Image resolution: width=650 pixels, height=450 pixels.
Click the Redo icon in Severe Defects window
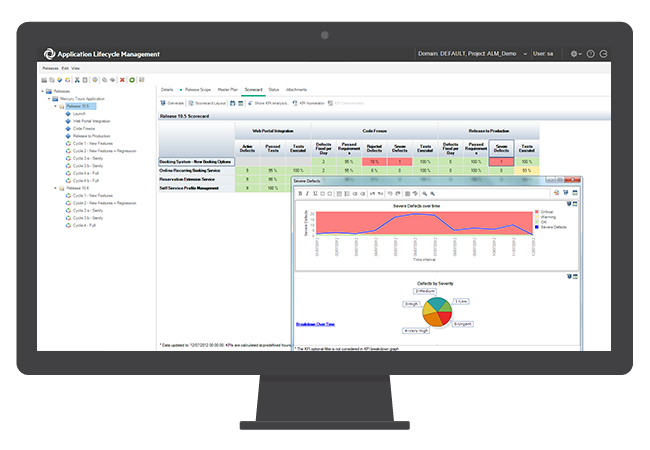[x=398, y=194]
